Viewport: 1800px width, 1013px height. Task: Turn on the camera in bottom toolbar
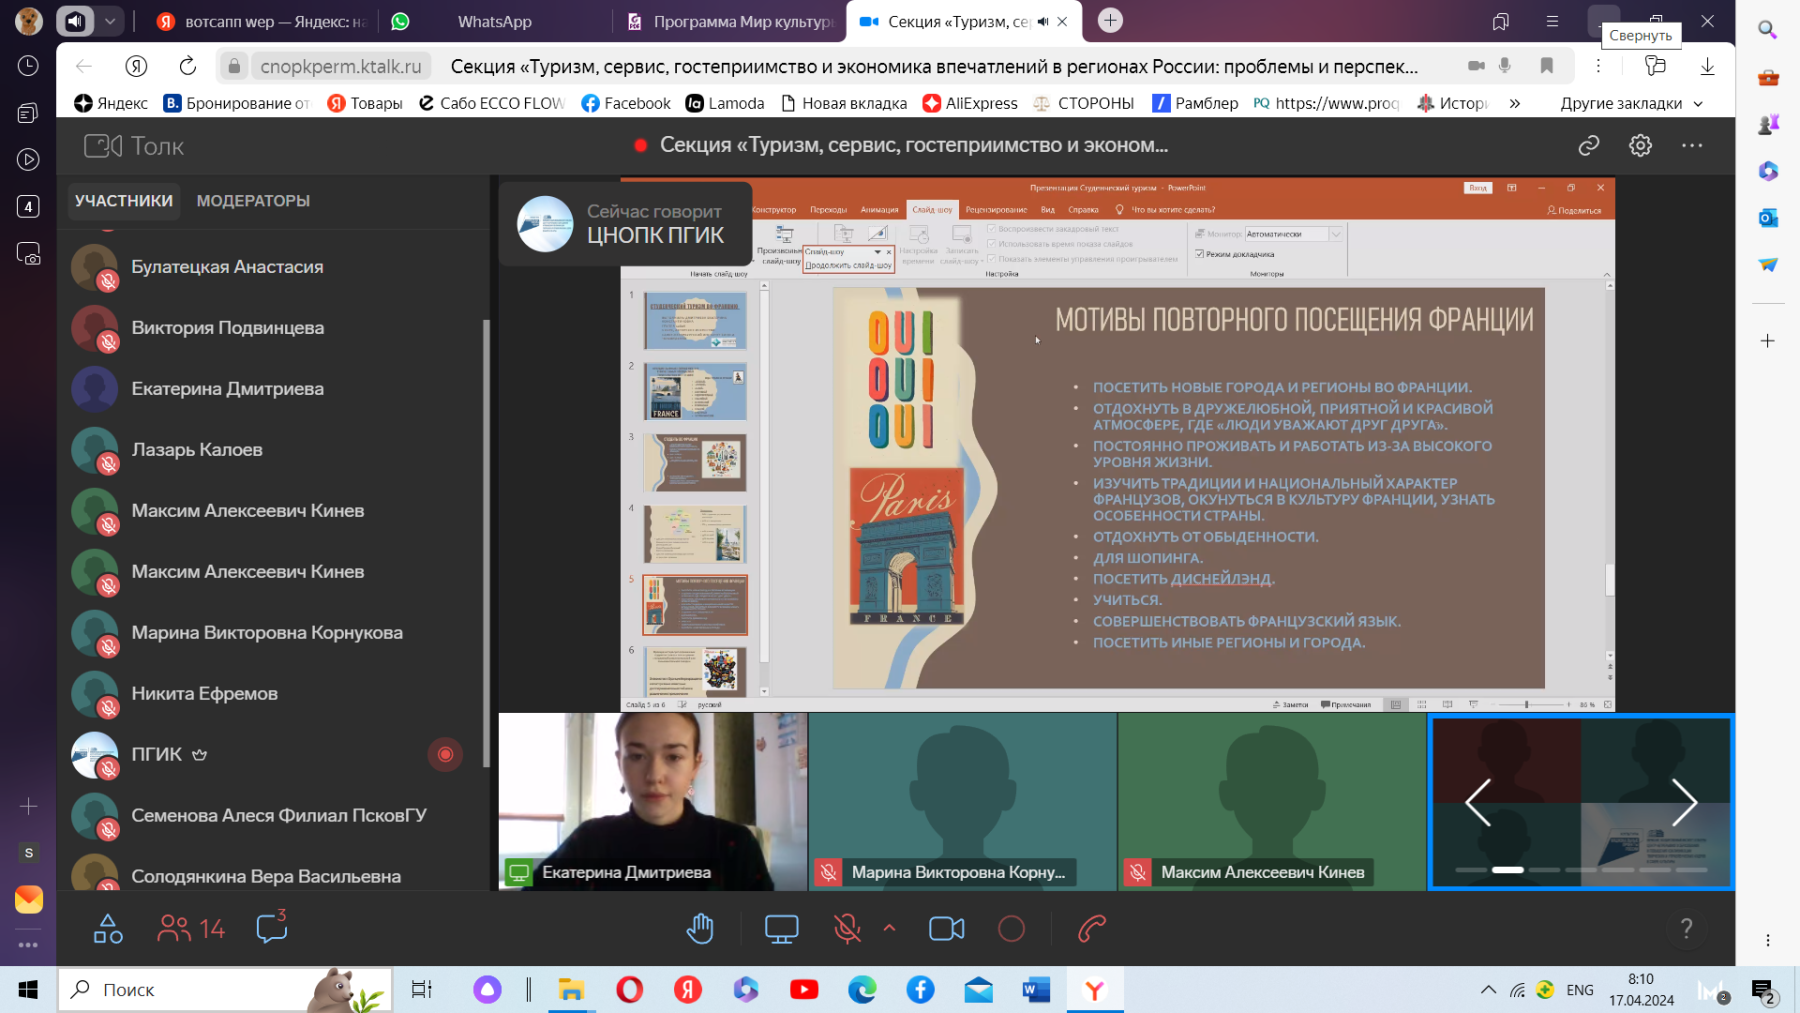pyautogui.click(x=946, y=929)
